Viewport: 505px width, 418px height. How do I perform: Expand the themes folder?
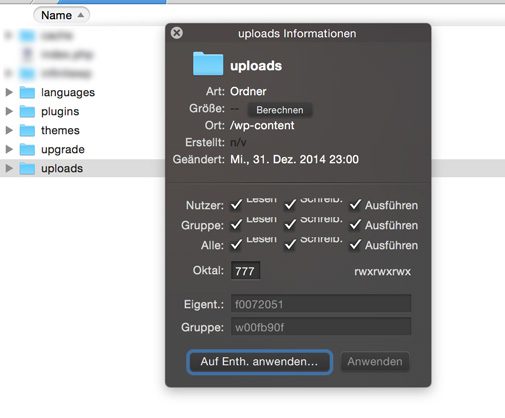click(9, 130)
